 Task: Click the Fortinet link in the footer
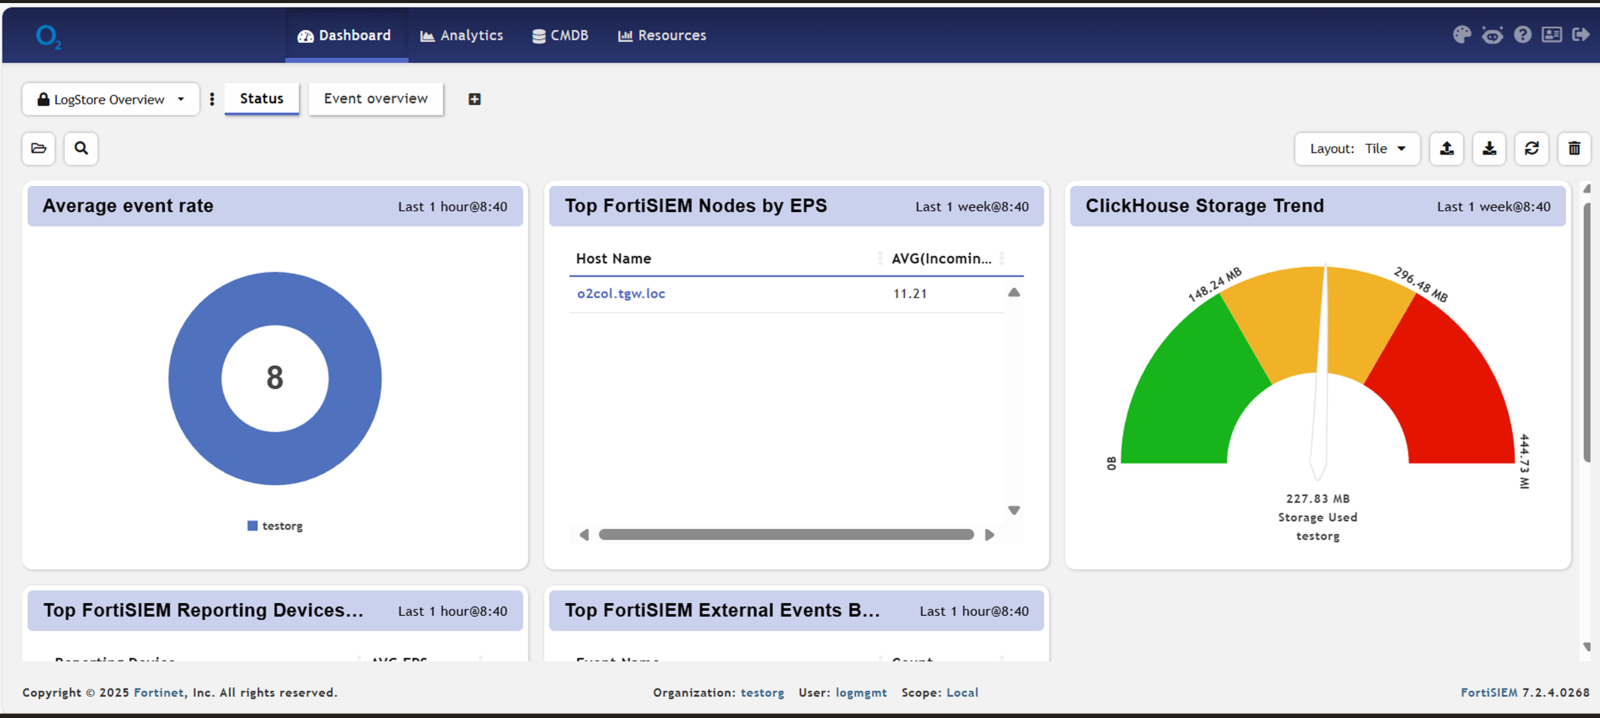159,693
